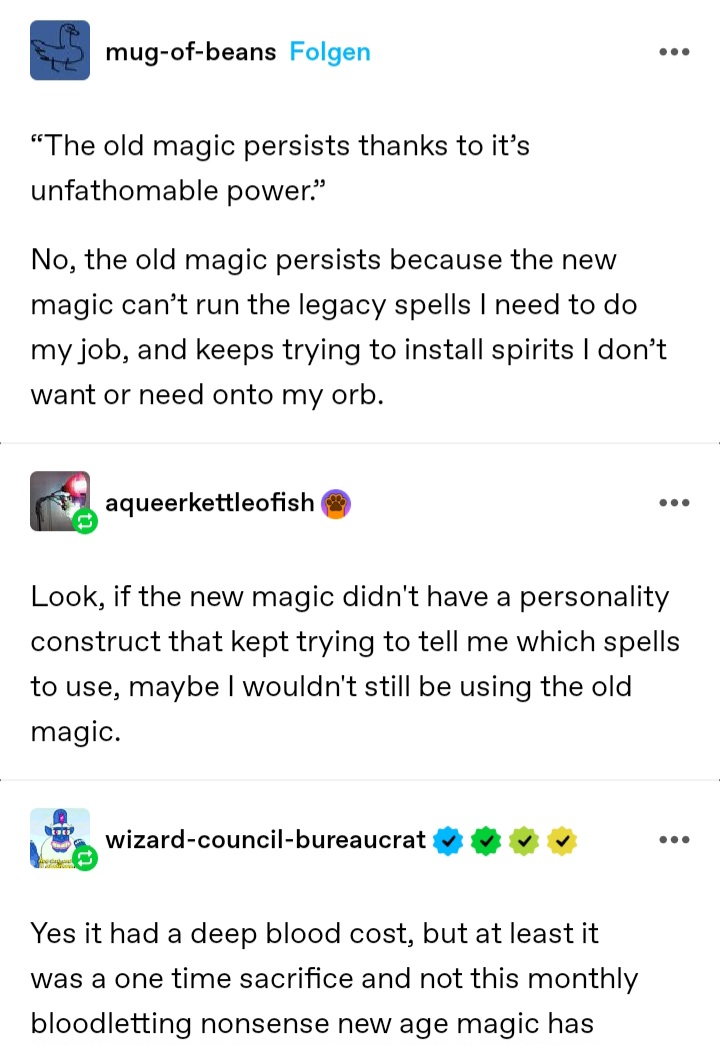Viewport: 720px width, 1045px height.
Task: Follow mug-of-beans via Folgen link
Action: click(x=330, y=52)
